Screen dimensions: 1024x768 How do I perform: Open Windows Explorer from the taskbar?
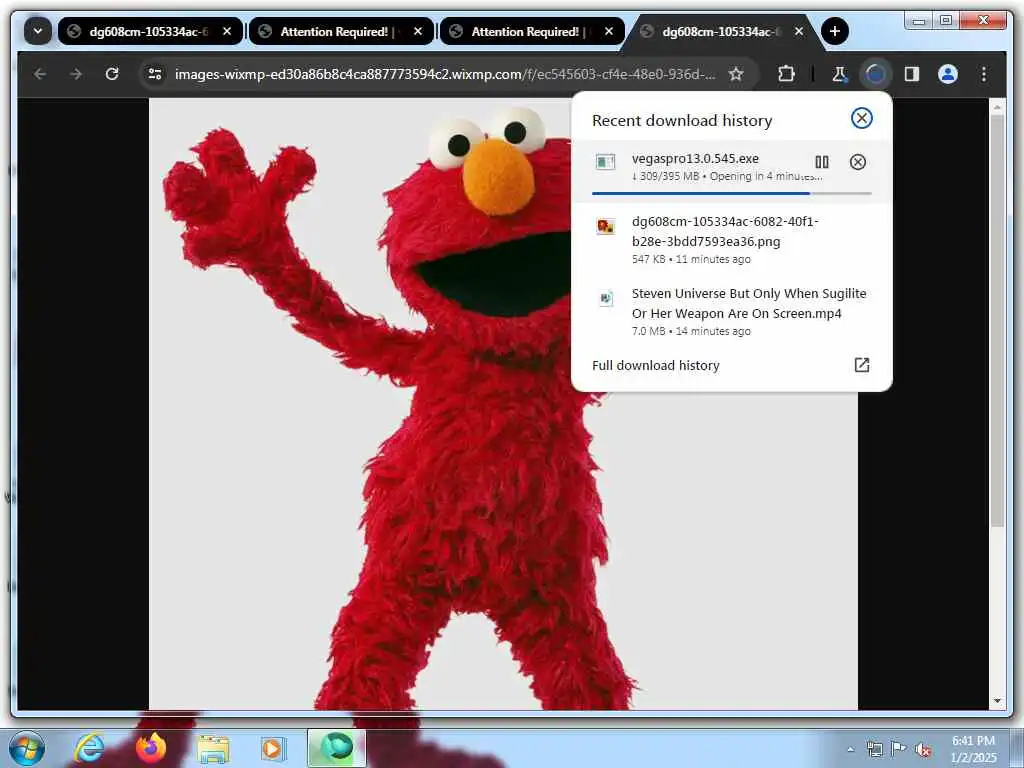(213, 749)
